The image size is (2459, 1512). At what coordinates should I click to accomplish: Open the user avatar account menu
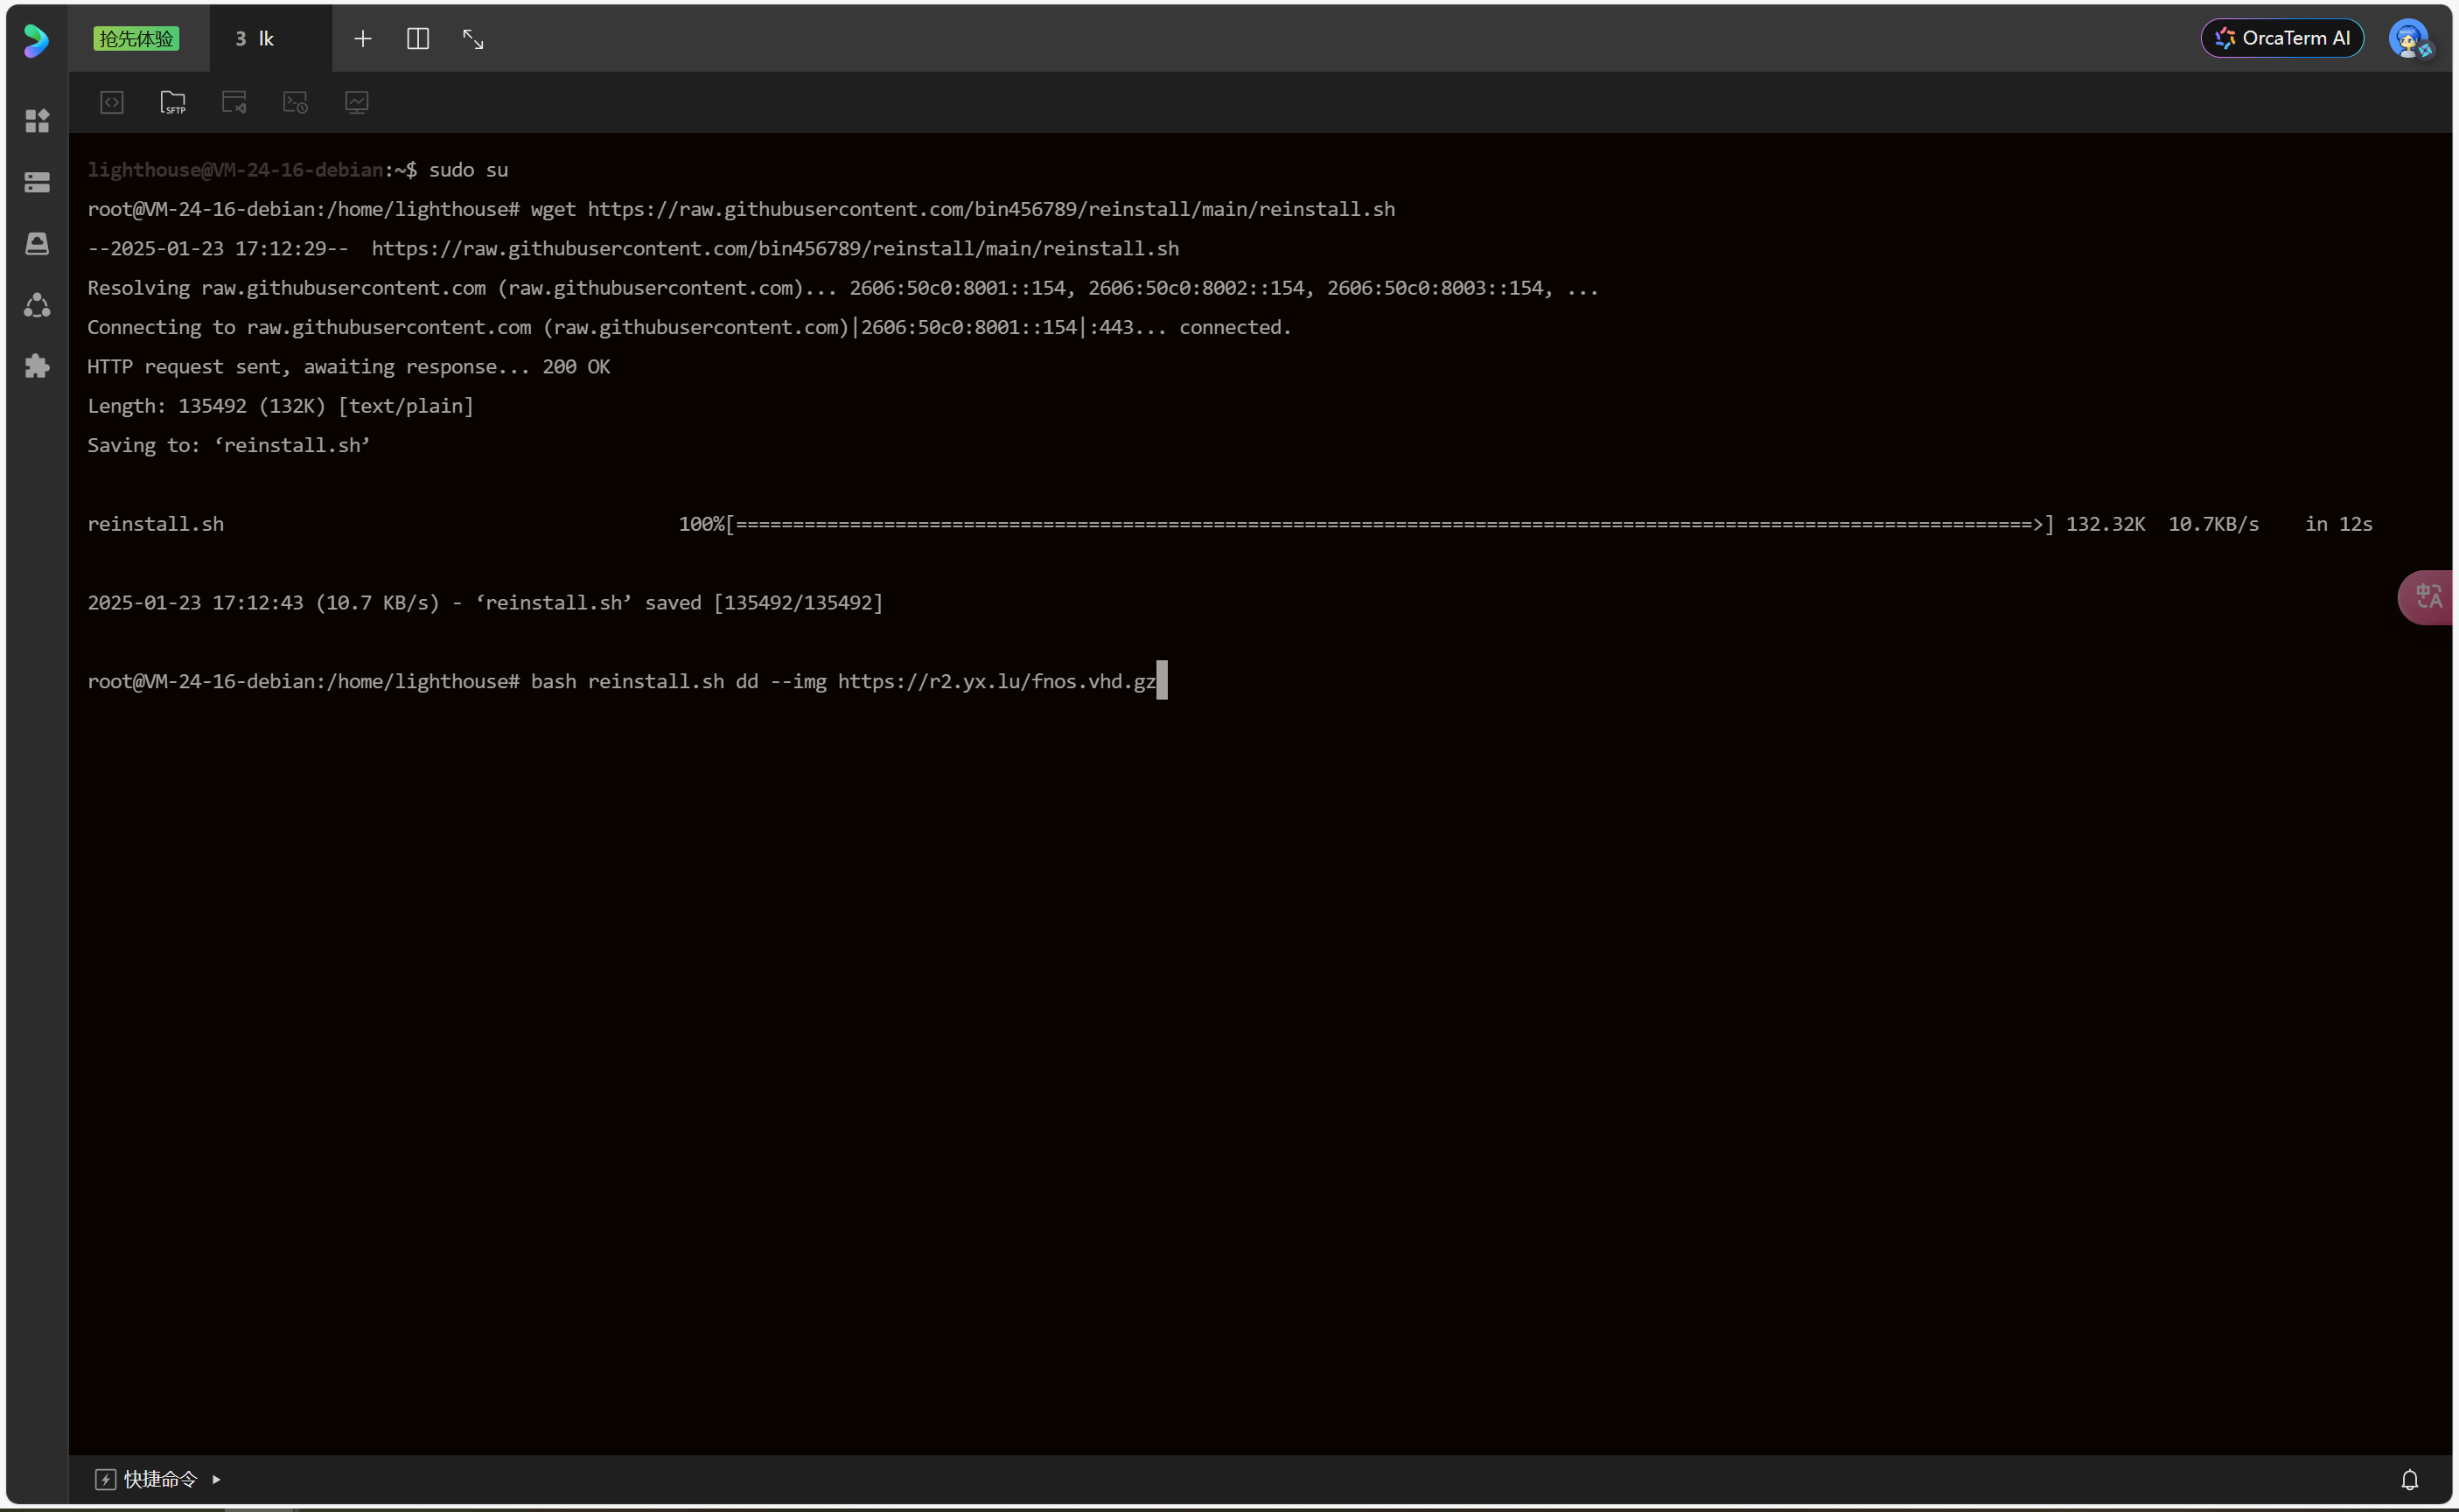pos(2409,39)
